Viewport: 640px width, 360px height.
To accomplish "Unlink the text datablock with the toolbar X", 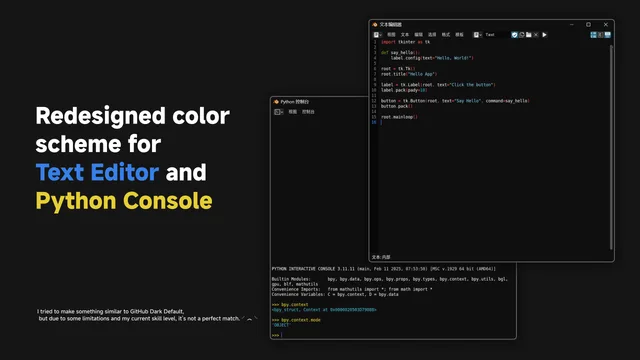I will (536, 35).
